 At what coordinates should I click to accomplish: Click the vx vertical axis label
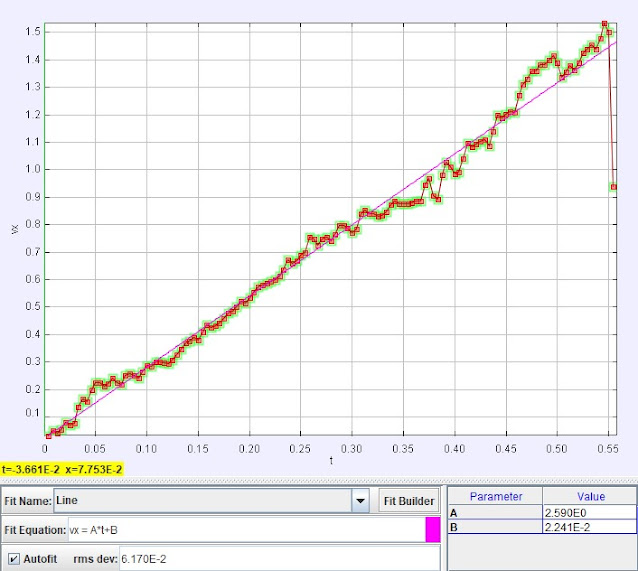click(15, 229)
